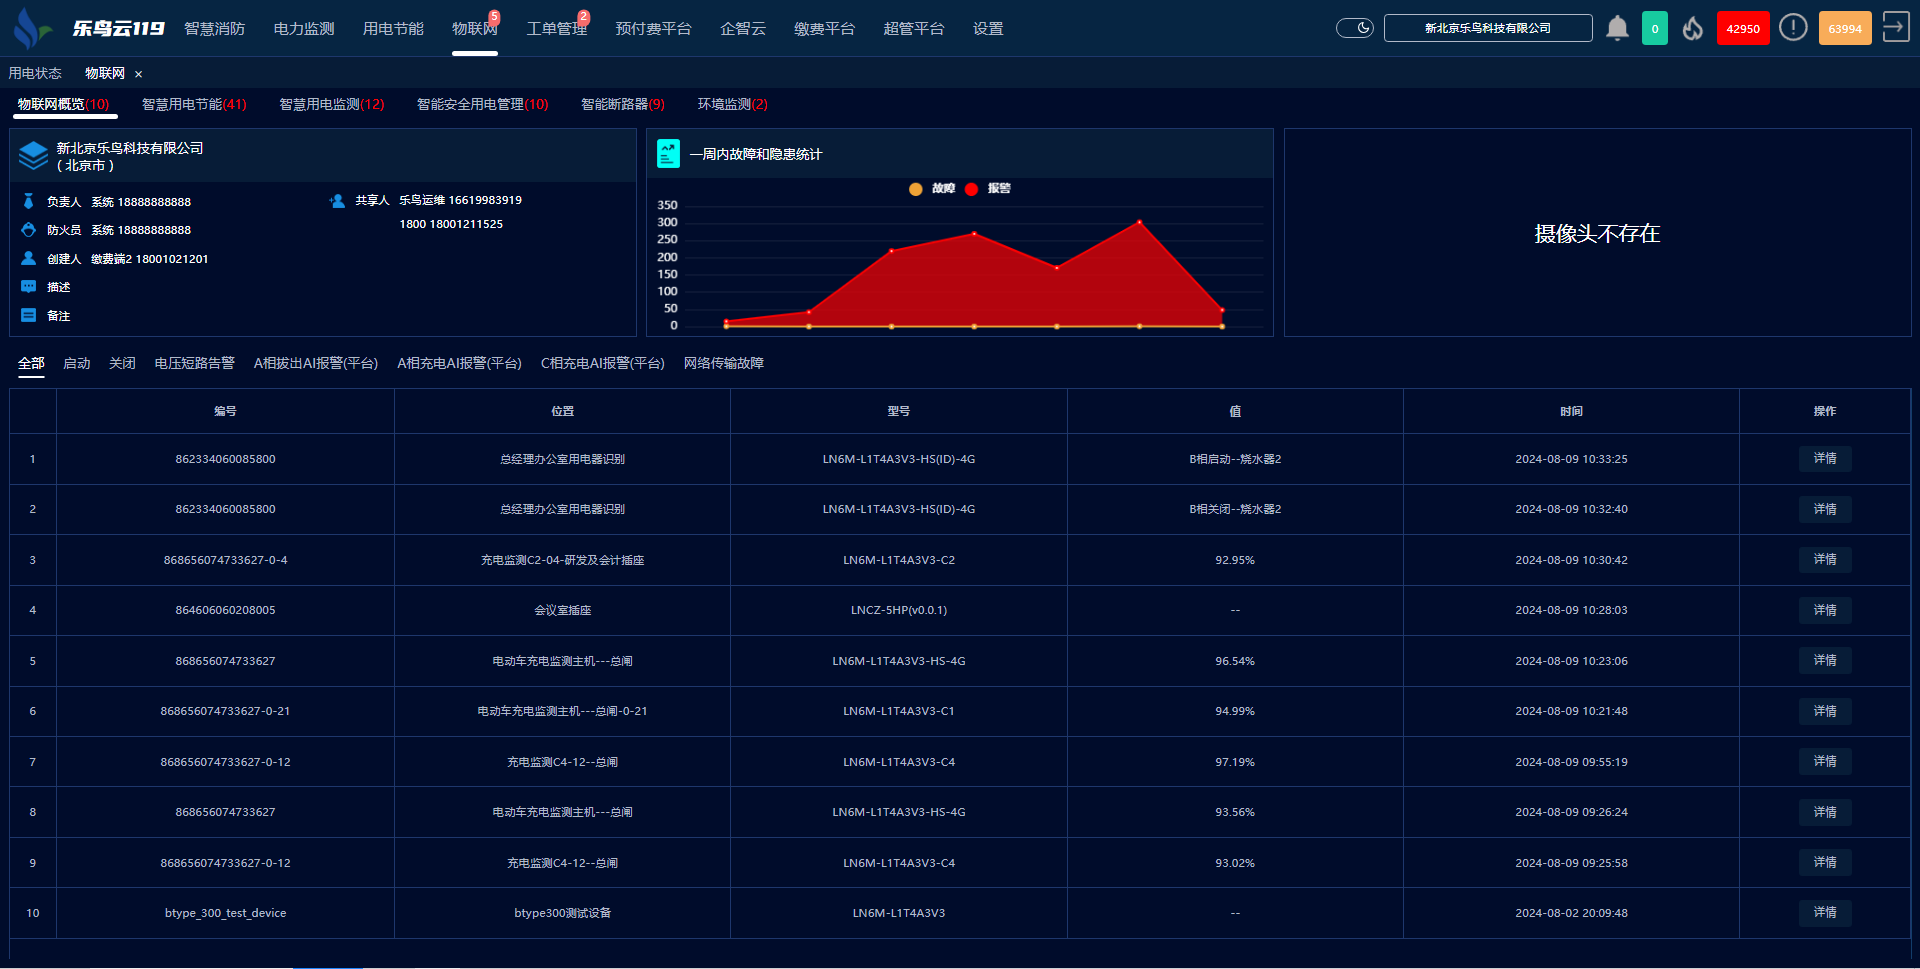This screenshot has width=1920, height=969.
Task: Select the 电压短路告警 filter tab
Action: [x=194, y=363]
